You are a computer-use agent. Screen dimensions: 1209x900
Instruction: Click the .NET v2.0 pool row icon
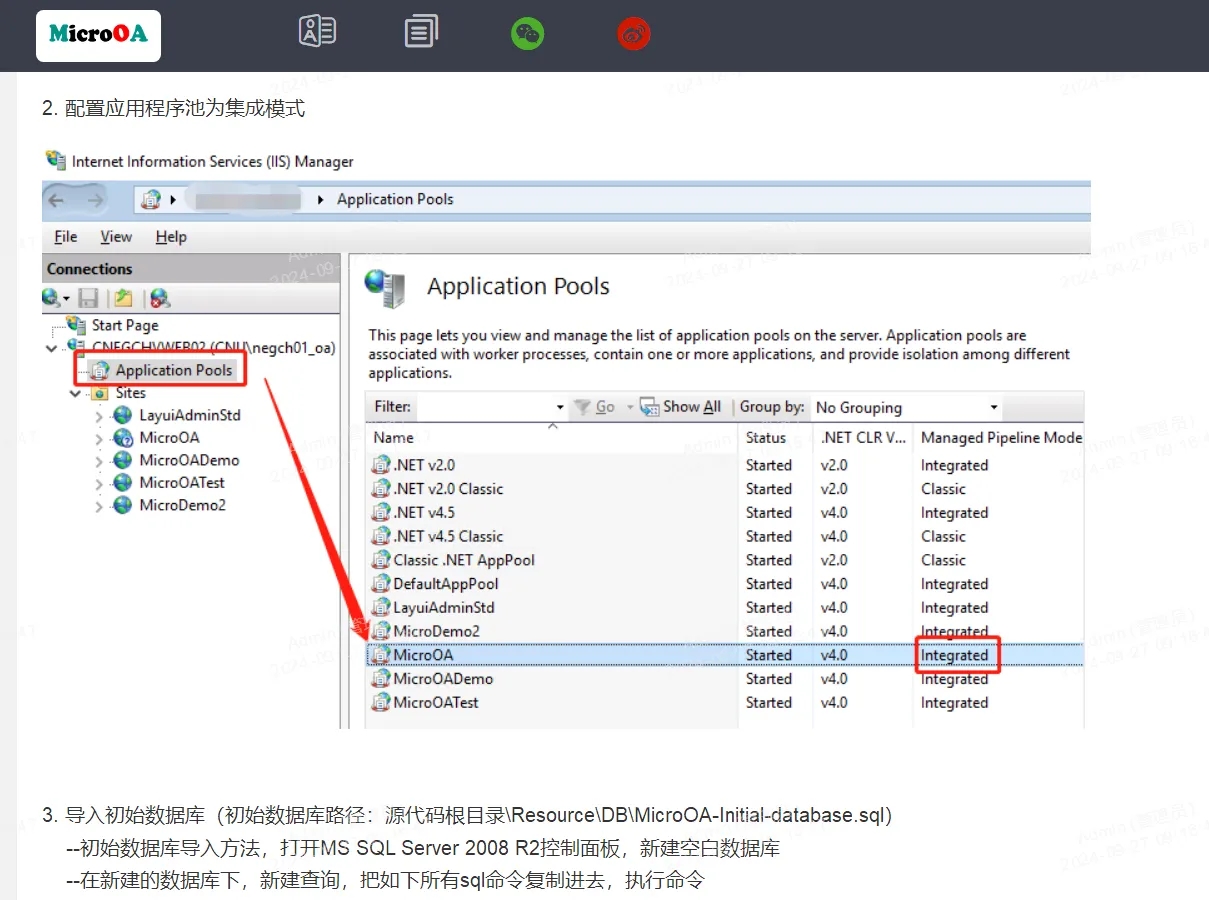pos(380,465)
